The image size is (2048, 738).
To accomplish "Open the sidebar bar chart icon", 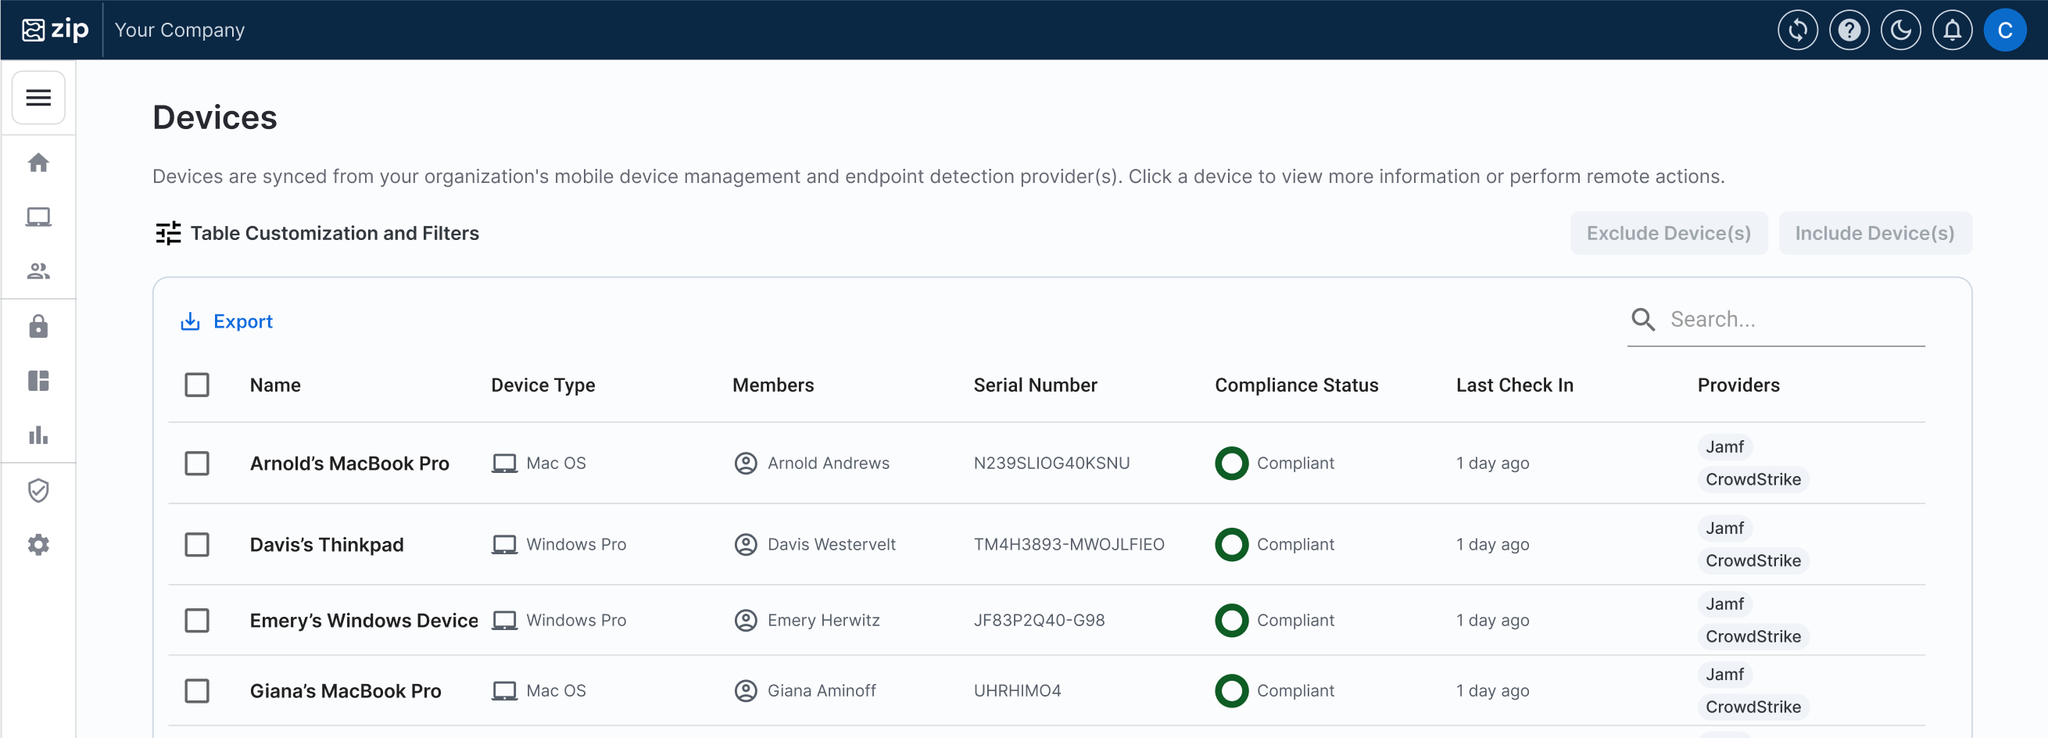I will (x=38, y=435).
